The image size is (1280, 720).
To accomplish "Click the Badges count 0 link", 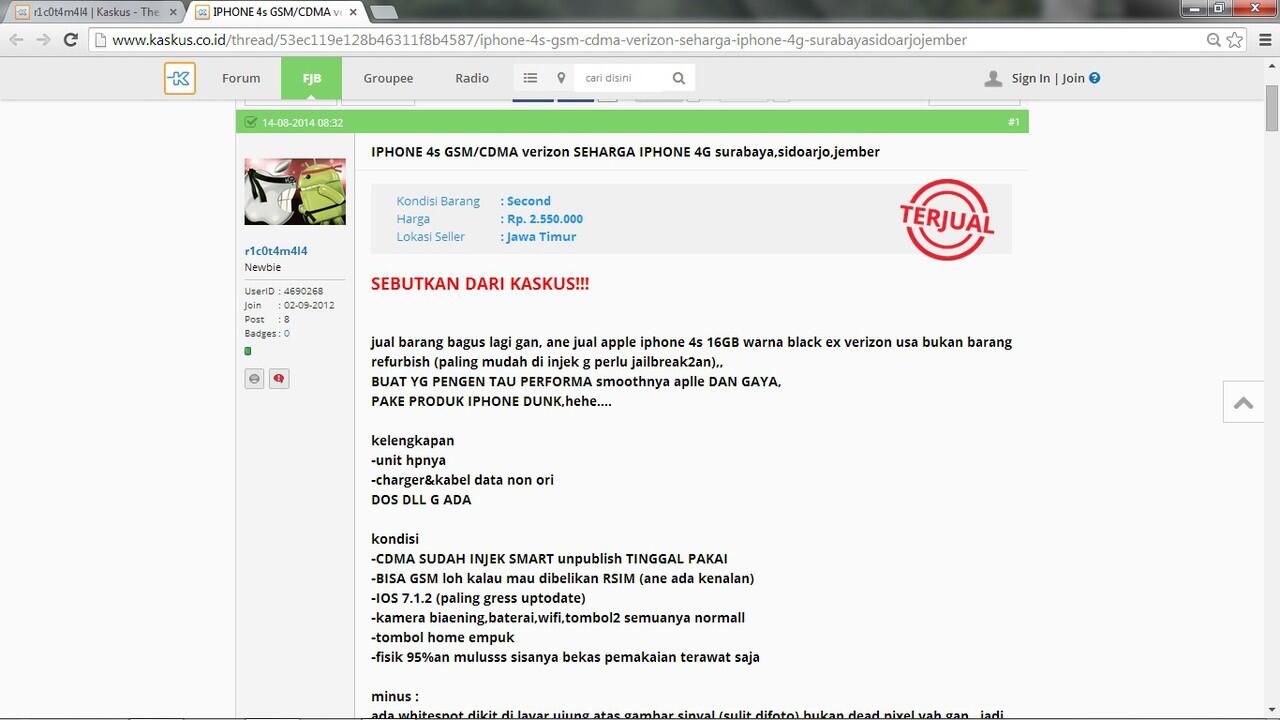I will pyautogui.click(x=286, y=333).
